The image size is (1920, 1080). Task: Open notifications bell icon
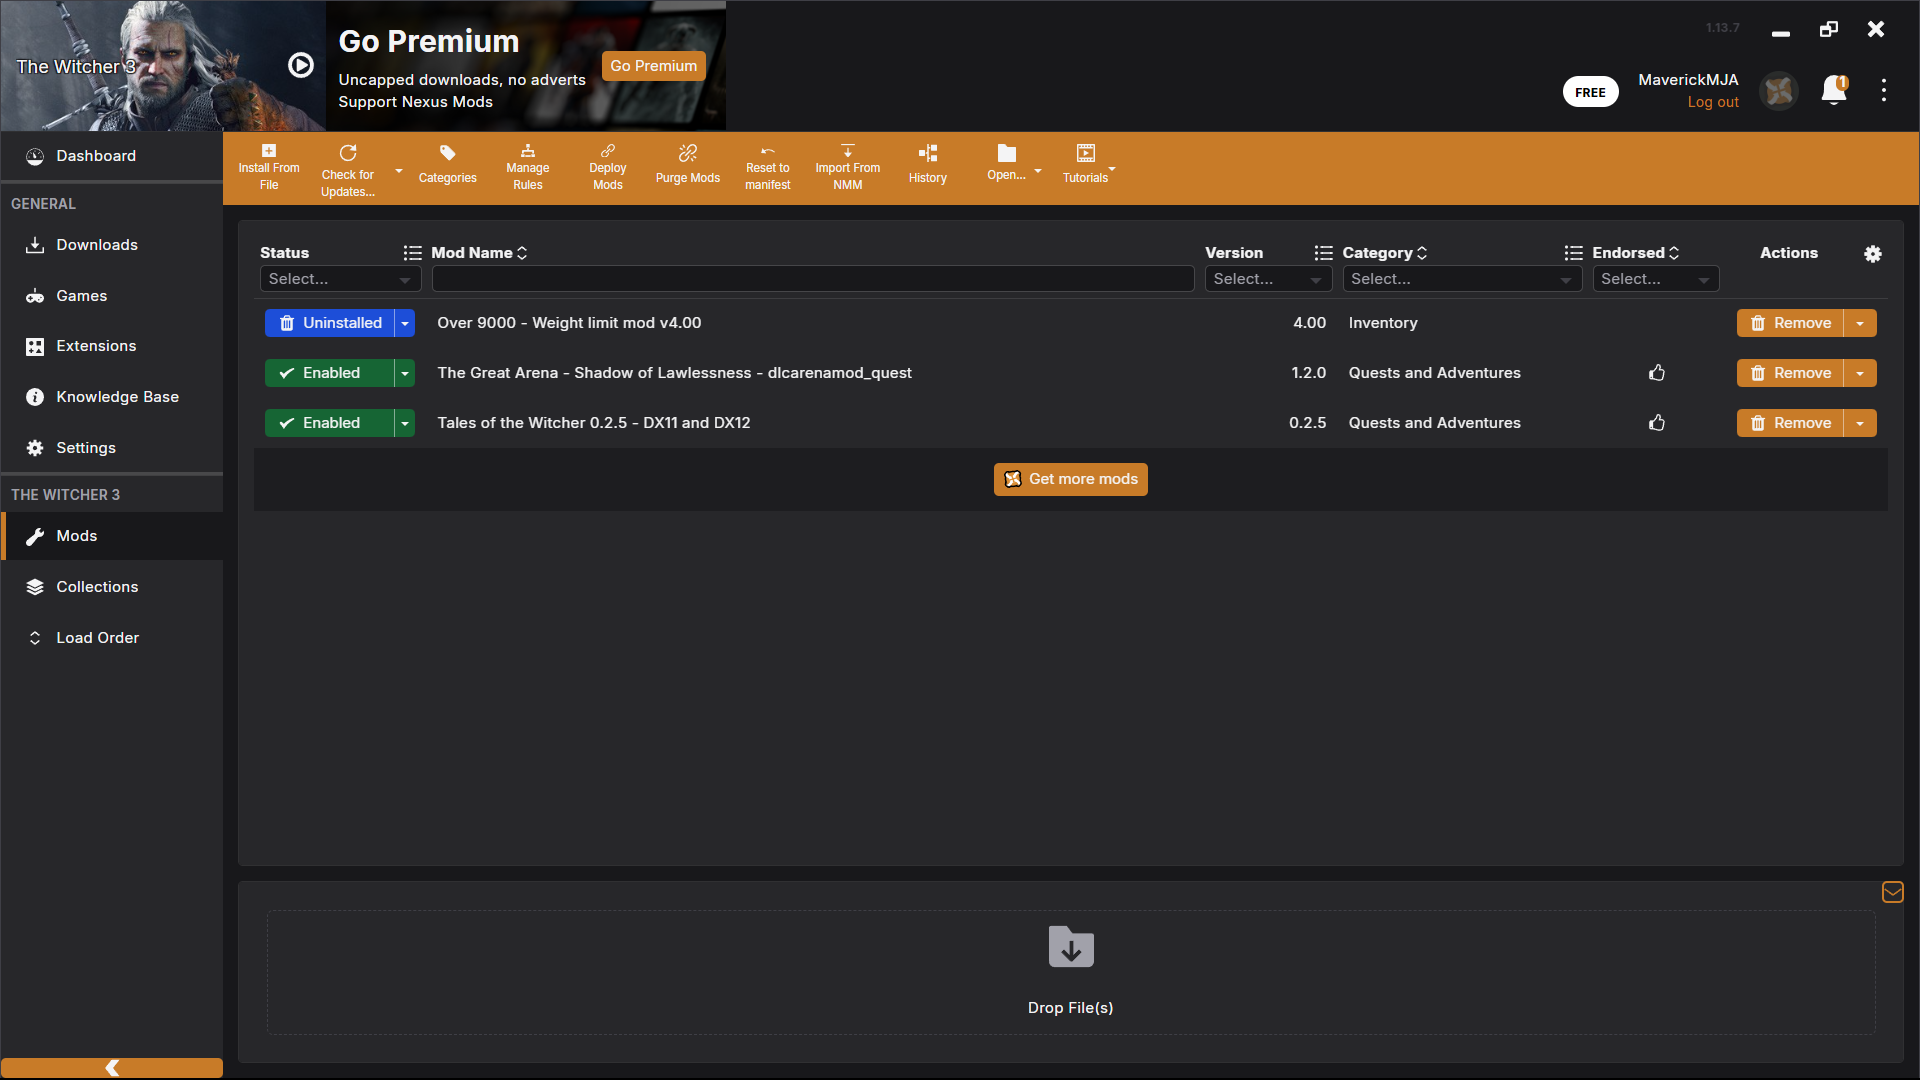1834,90
